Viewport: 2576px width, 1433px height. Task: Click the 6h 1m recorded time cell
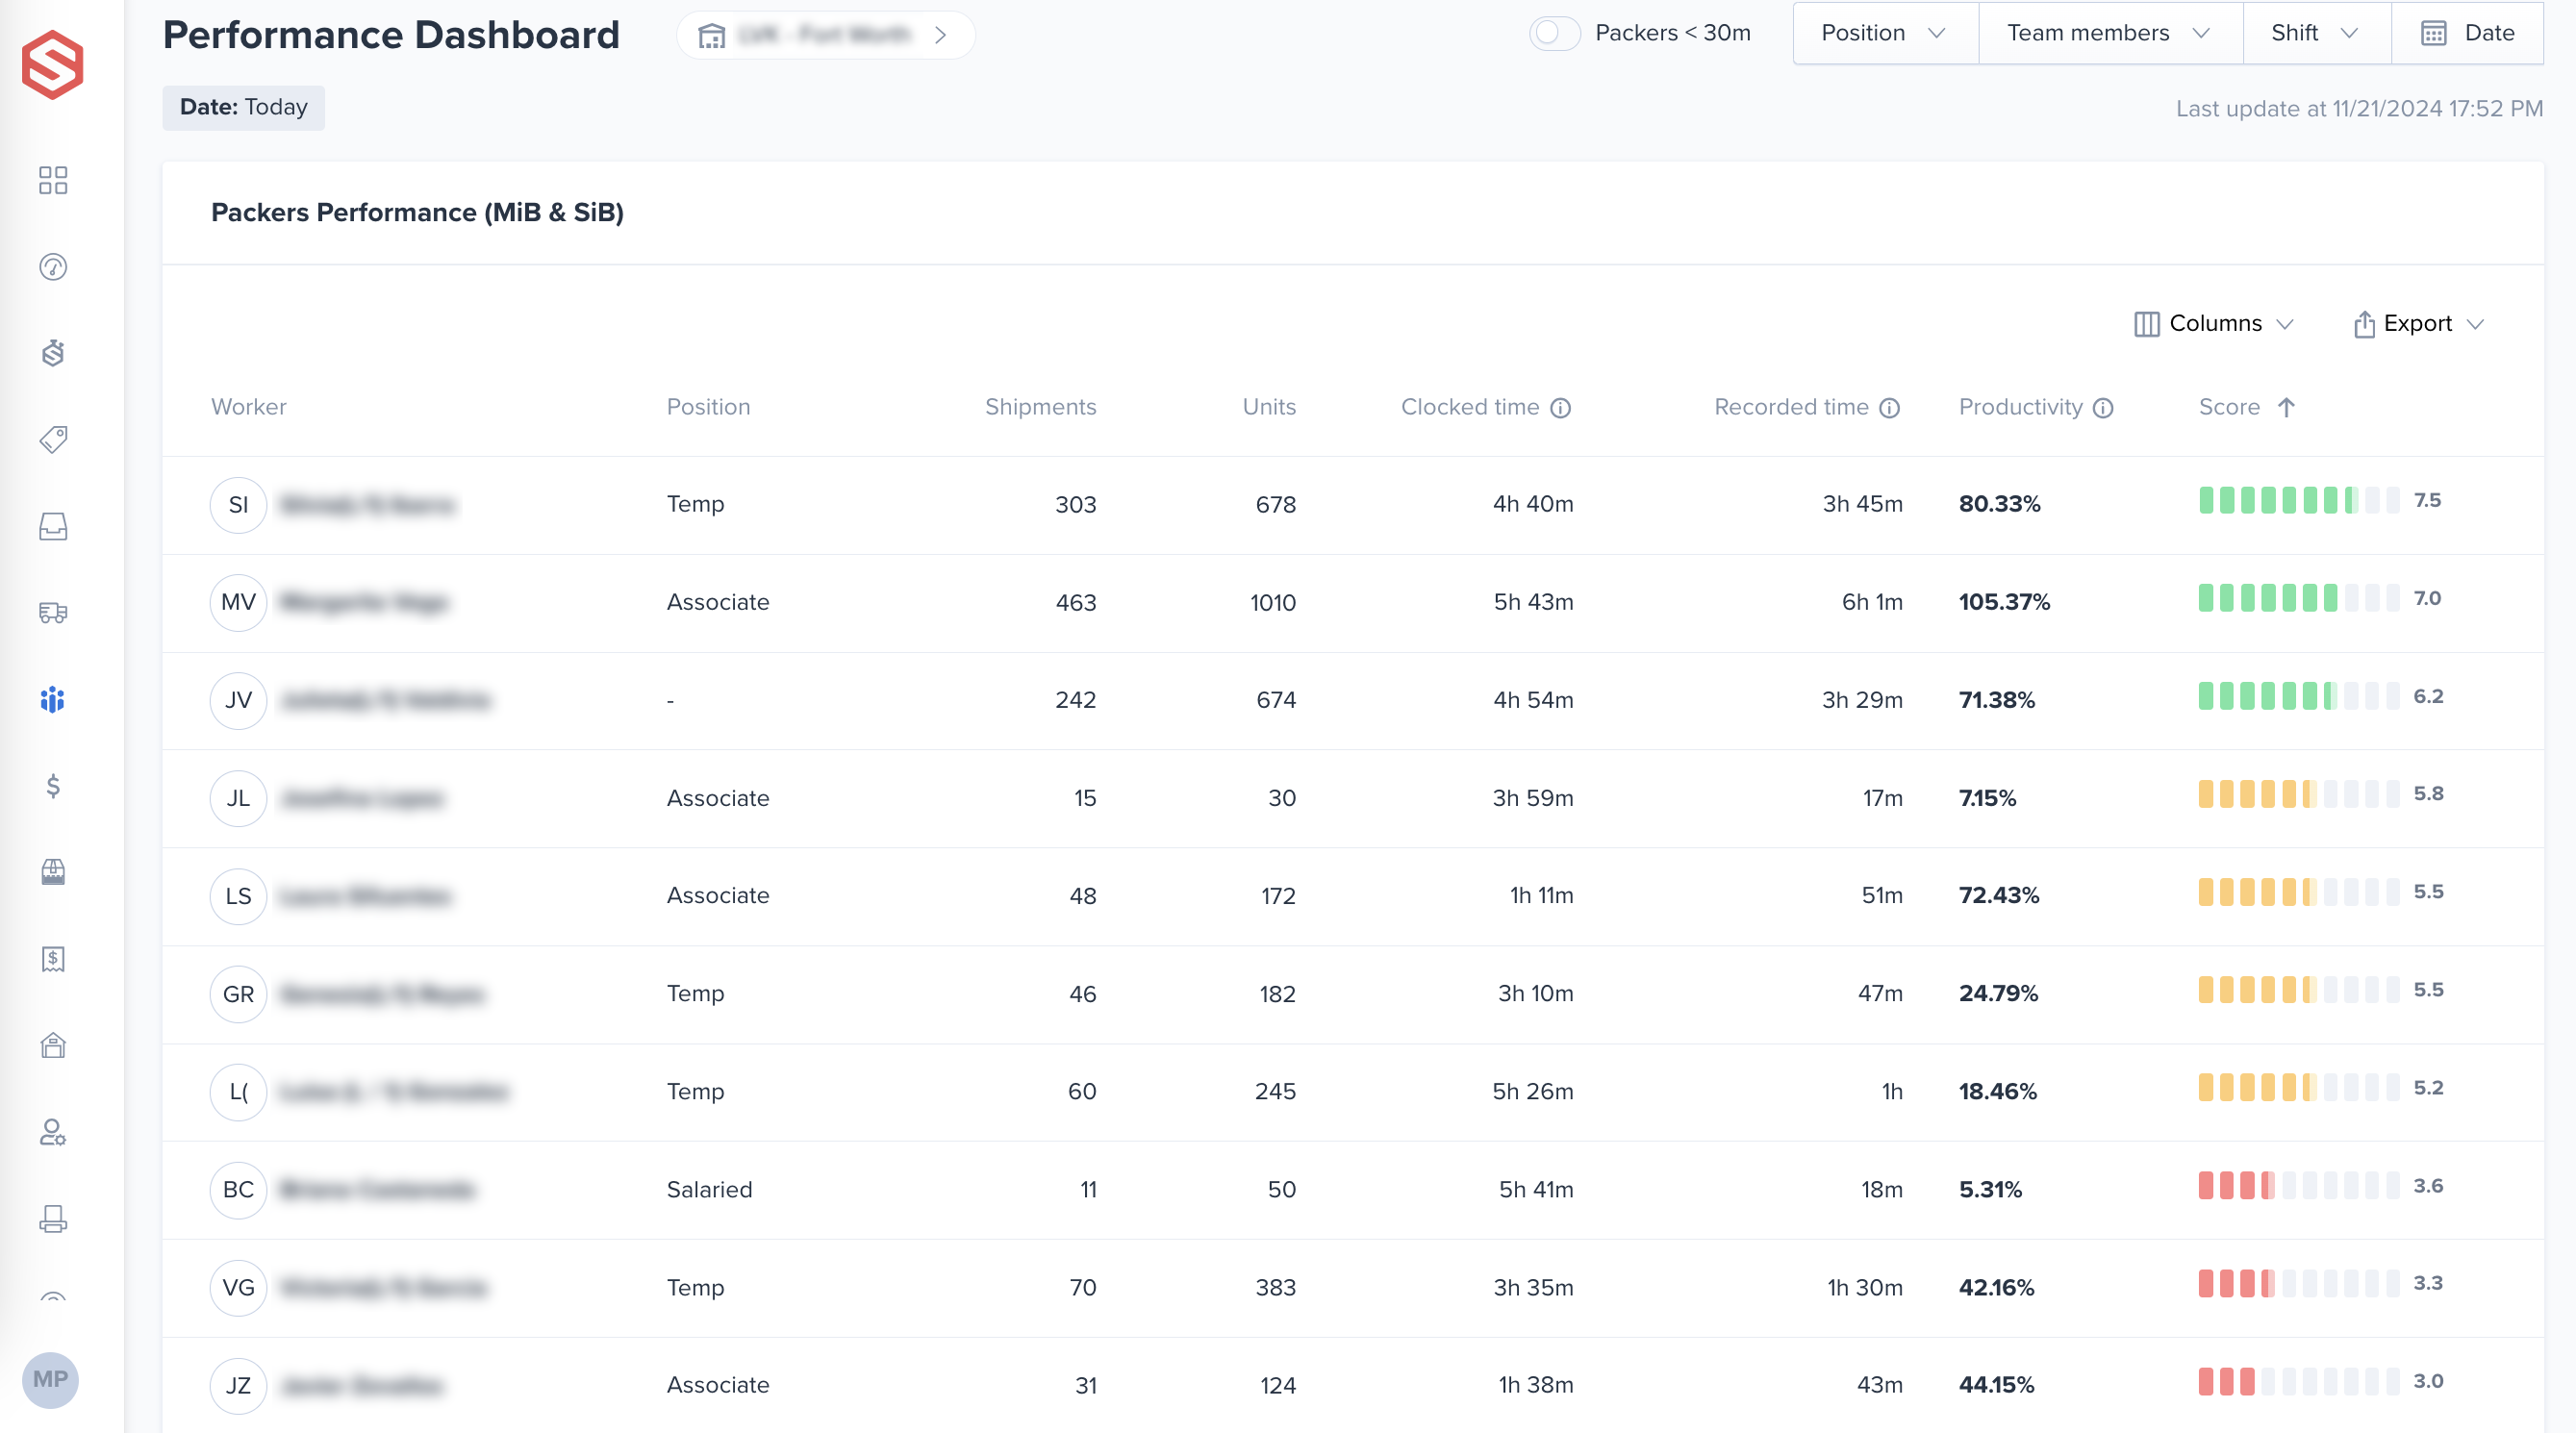(x=1872, y=602)
